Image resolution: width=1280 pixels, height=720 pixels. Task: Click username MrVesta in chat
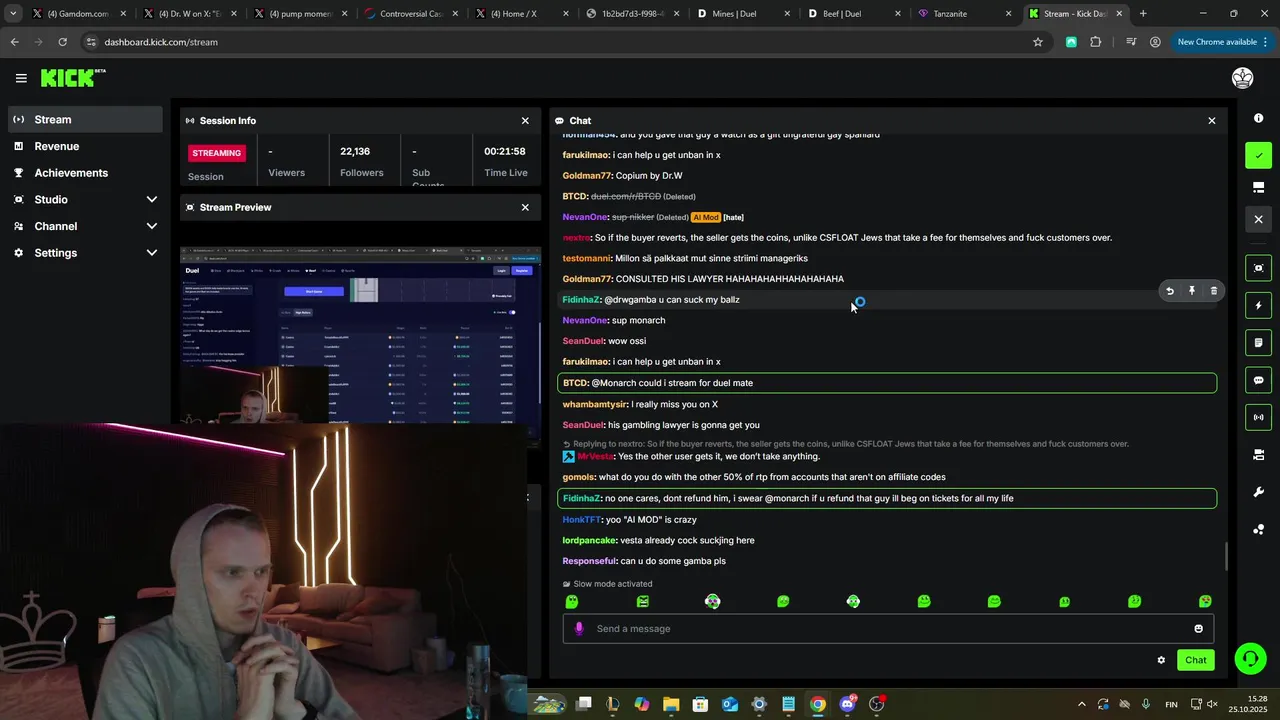(596, 456)
